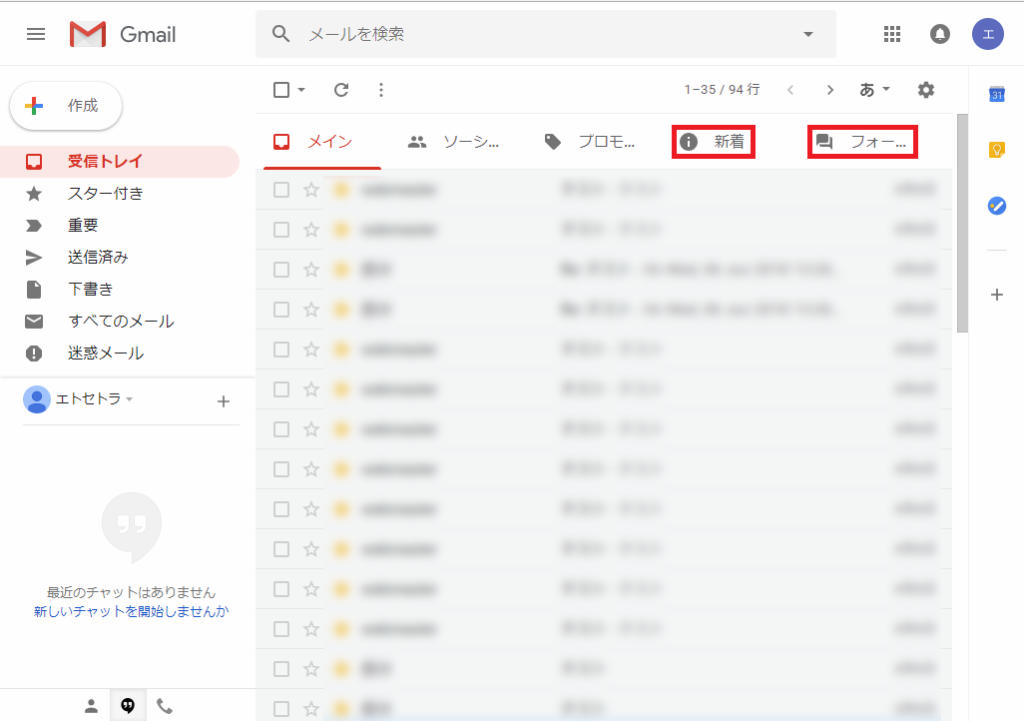The image size is (1024, 721).
Task: Open the settings gear
Action: tap(926, 90)
